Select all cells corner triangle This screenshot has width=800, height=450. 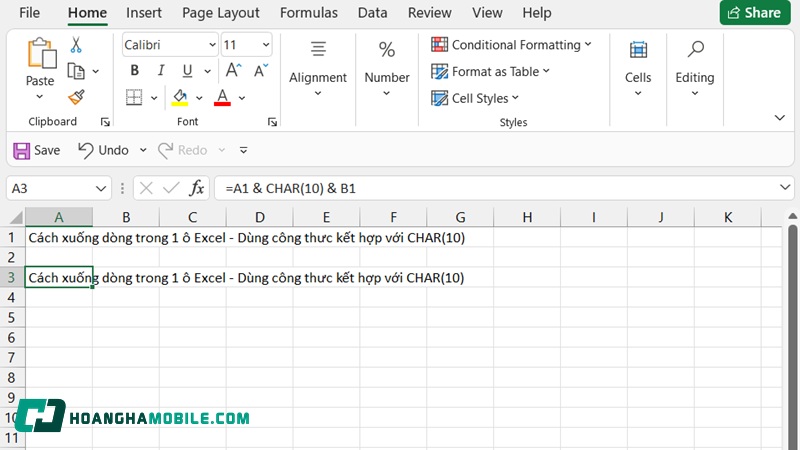15,217
